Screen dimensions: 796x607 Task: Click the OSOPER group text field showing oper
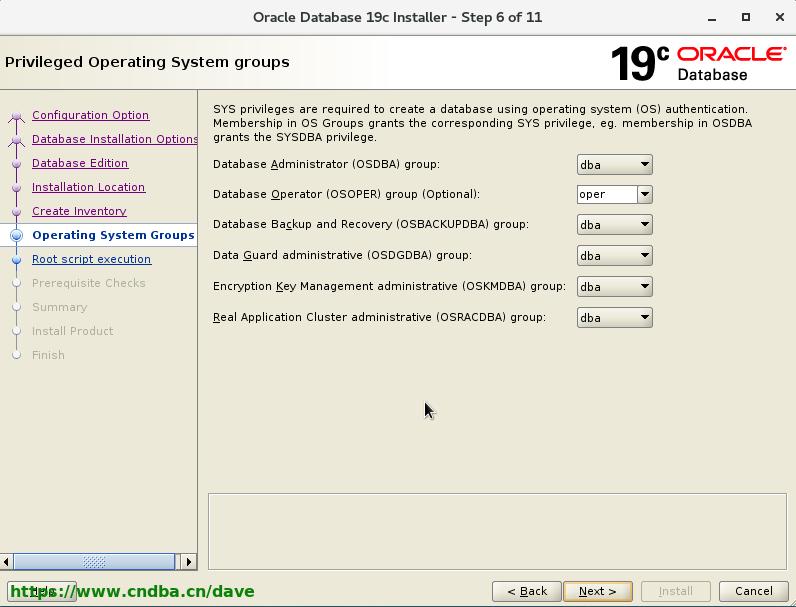(x=607, y=194)
